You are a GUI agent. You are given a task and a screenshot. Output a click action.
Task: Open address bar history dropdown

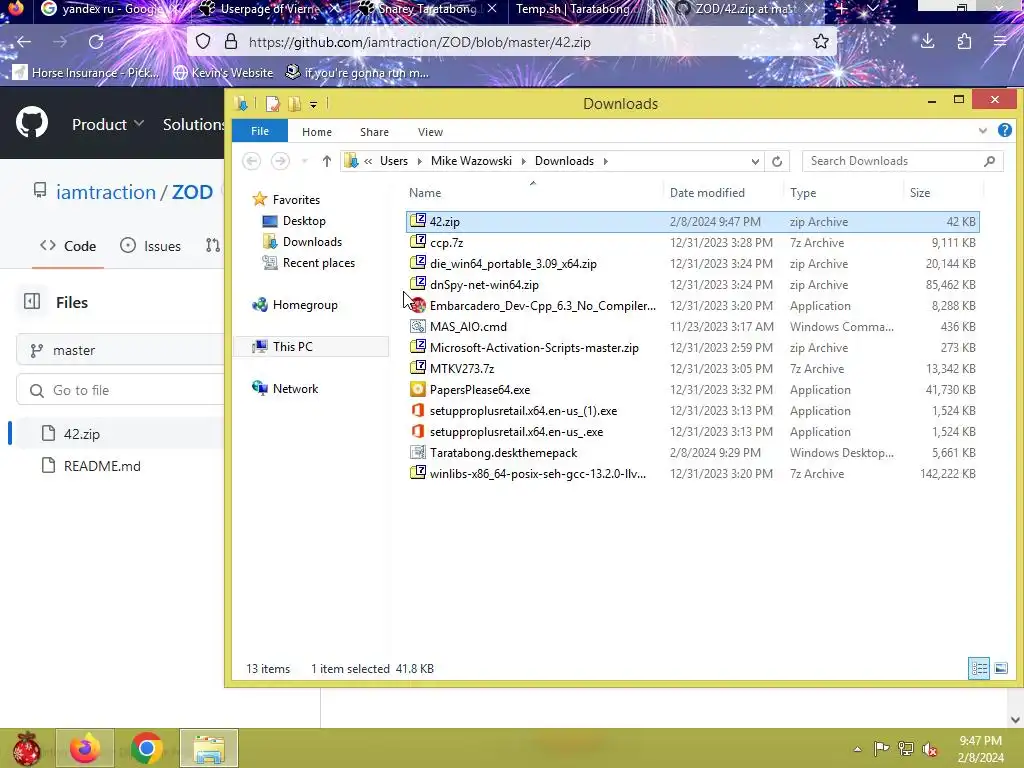tap(755, 161)
